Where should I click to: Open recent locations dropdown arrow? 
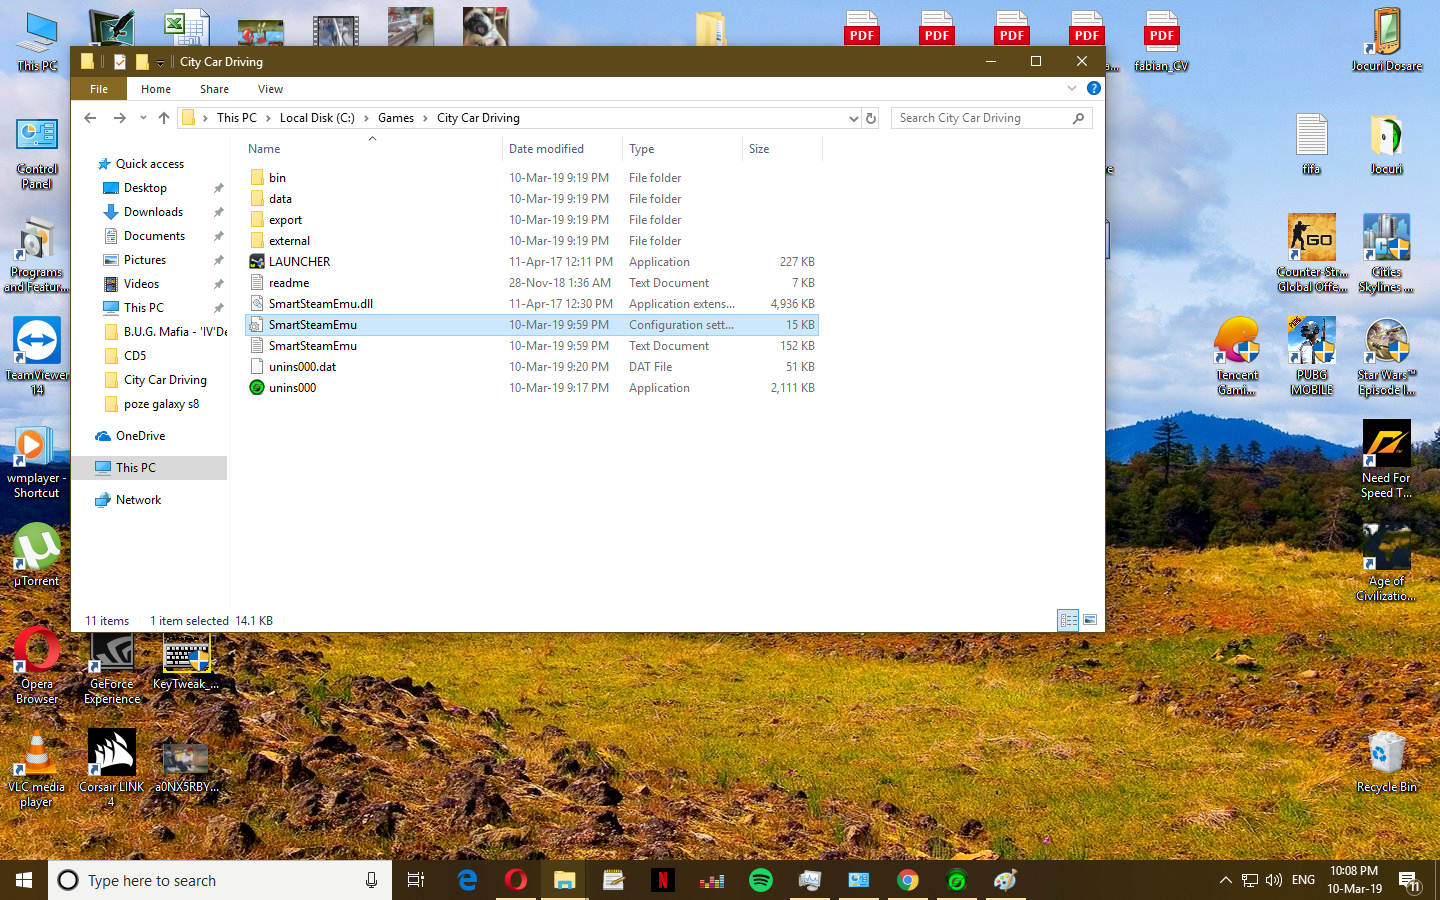[x=143, y=118]
